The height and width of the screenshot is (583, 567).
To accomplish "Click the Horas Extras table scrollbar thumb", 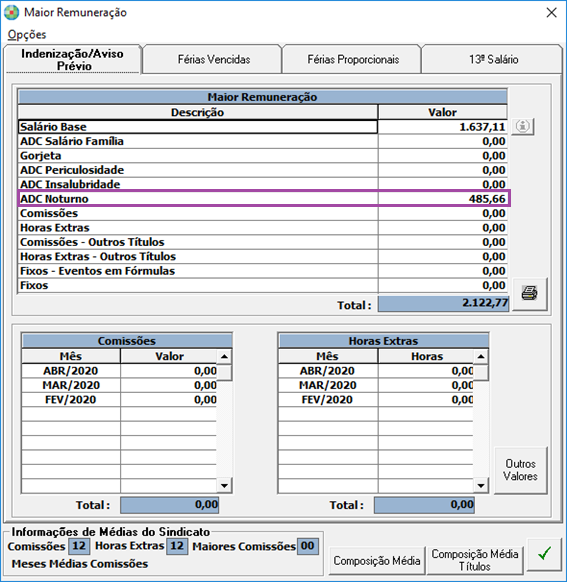I will 481,372.
